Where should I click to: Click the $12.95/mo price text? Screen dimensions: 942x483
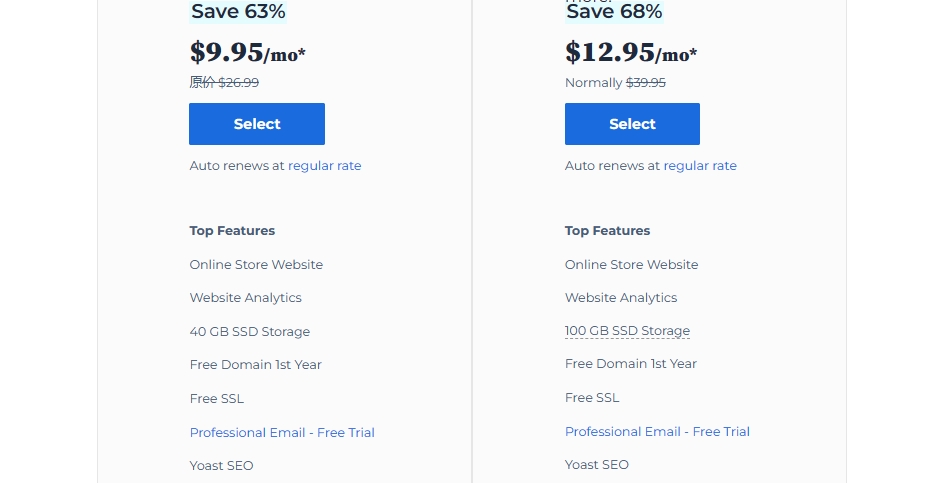click(630, 52)
